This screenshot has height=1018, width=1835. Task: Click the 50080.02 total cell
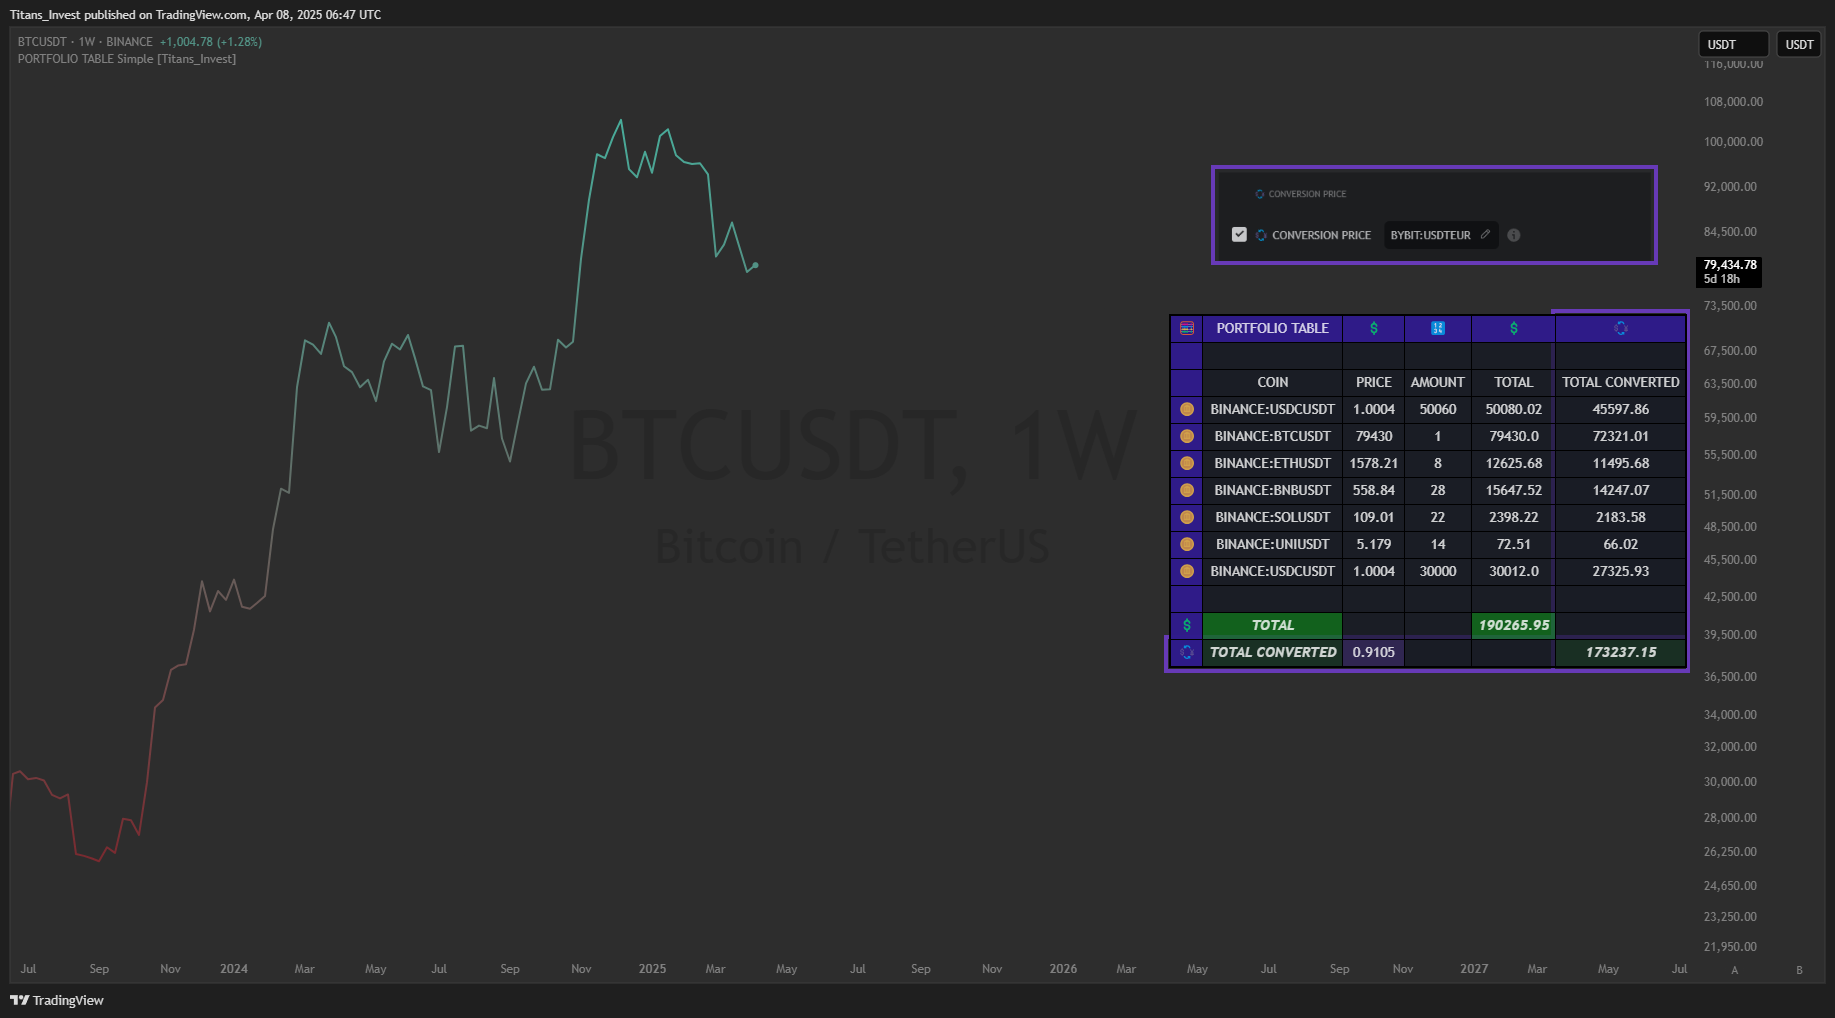(x=1514, y=409)
